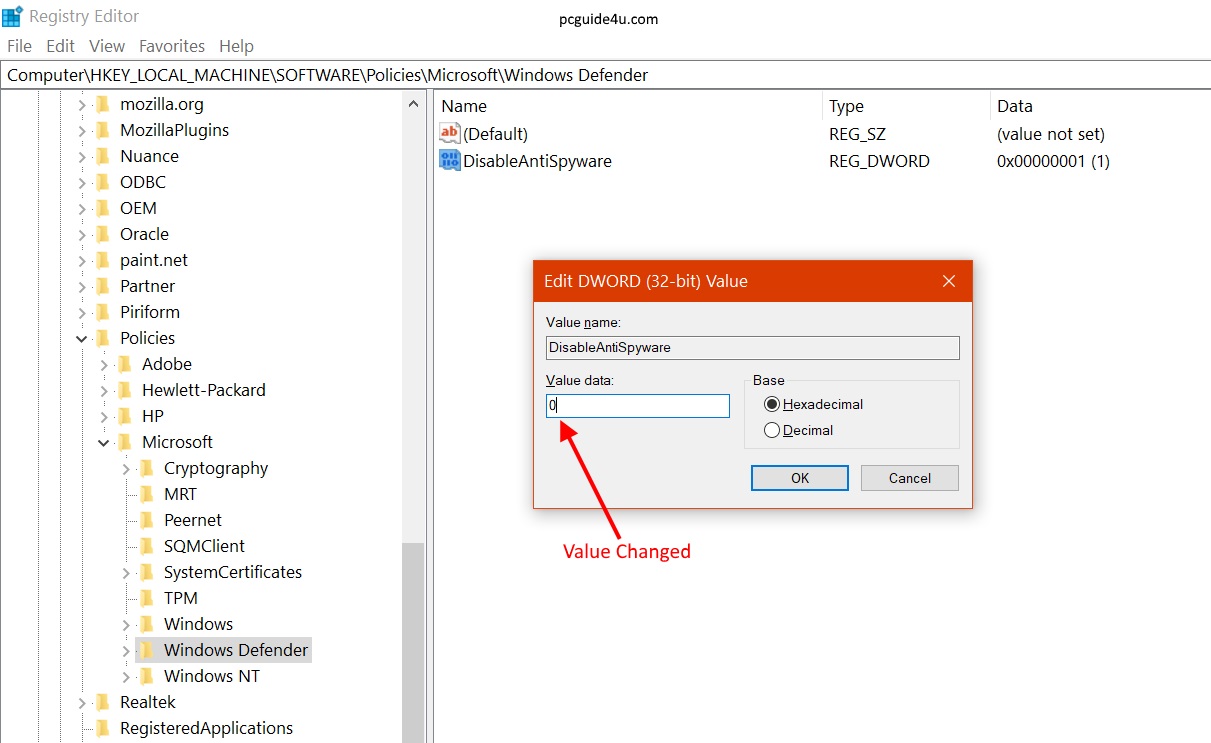Click the (Default) string value icon
The width and height of the screenshot is (1211, 743).
coord(450,134)
